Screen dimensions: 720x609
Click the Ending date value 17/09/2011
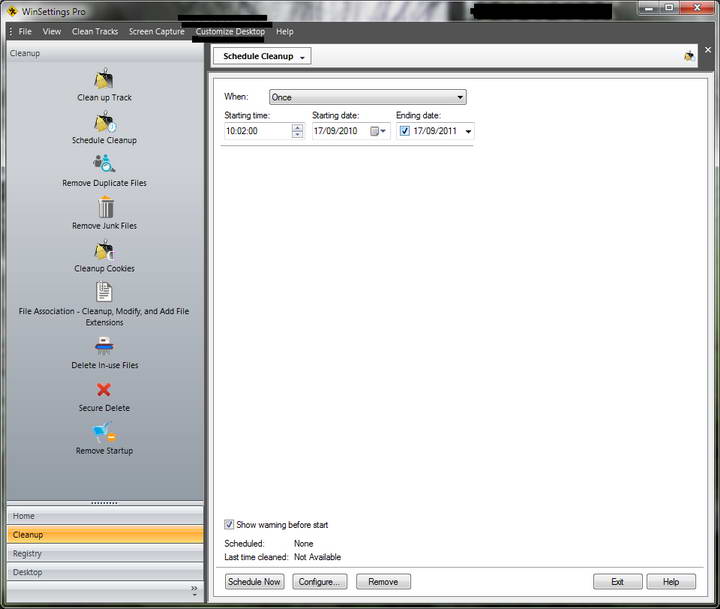[435, 131]
